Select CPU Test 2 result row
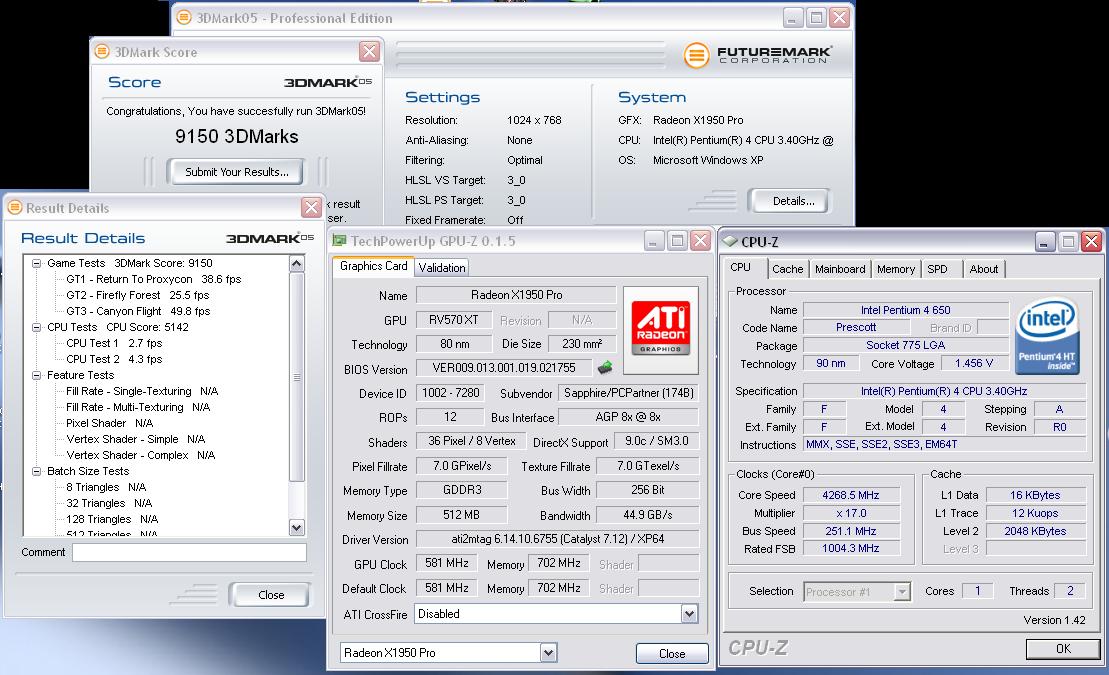The width and height of the screenshot is (1109, 675). pyautogui.click(x=114, y=359)
